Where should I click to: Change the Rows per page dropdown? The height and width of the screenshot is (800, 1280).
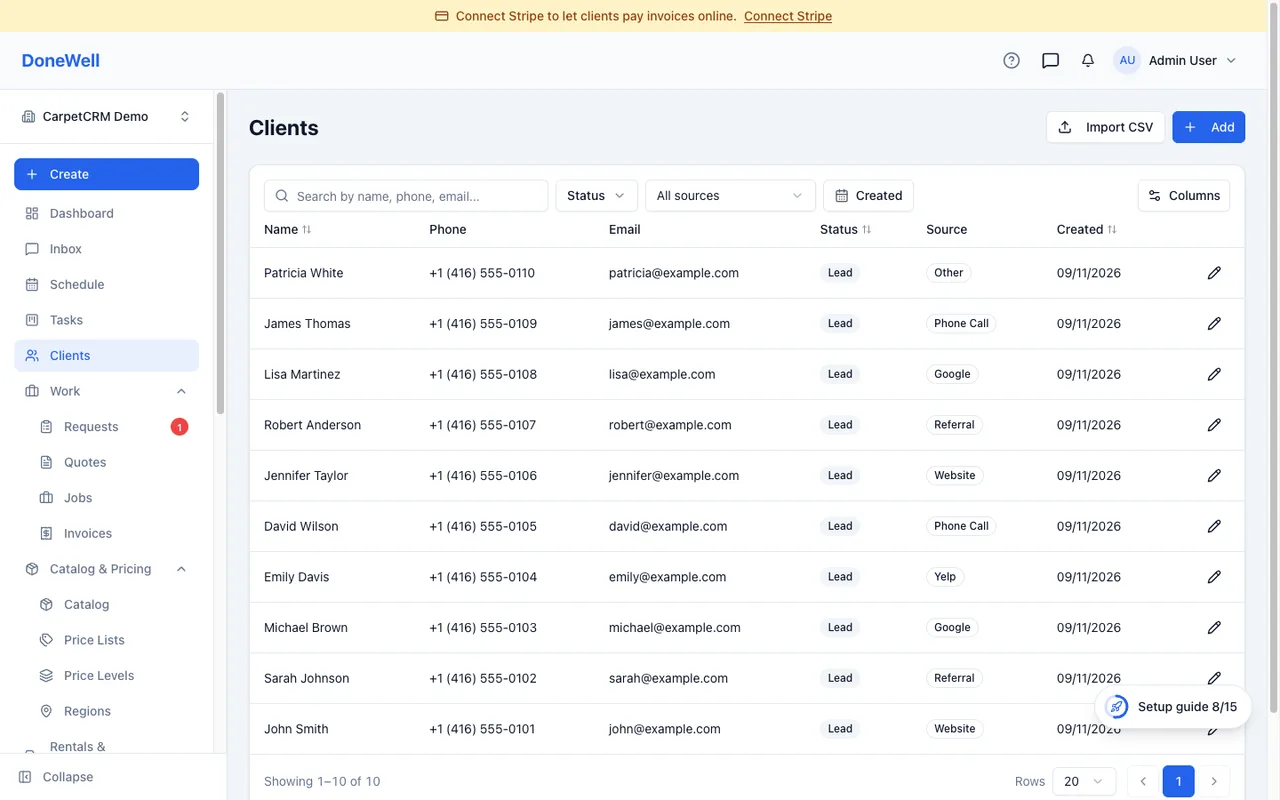point(1085,781)
